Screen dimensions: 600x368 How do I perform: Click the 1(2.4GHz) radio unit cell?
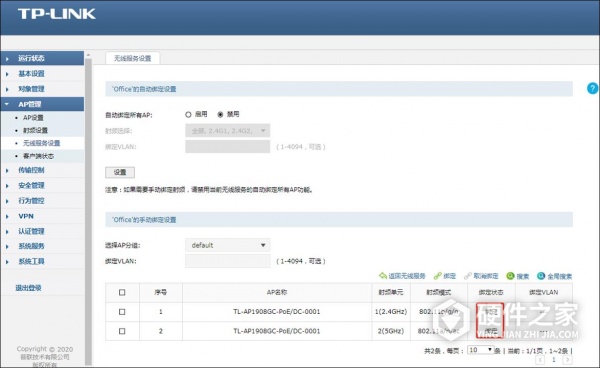[391, 312]
